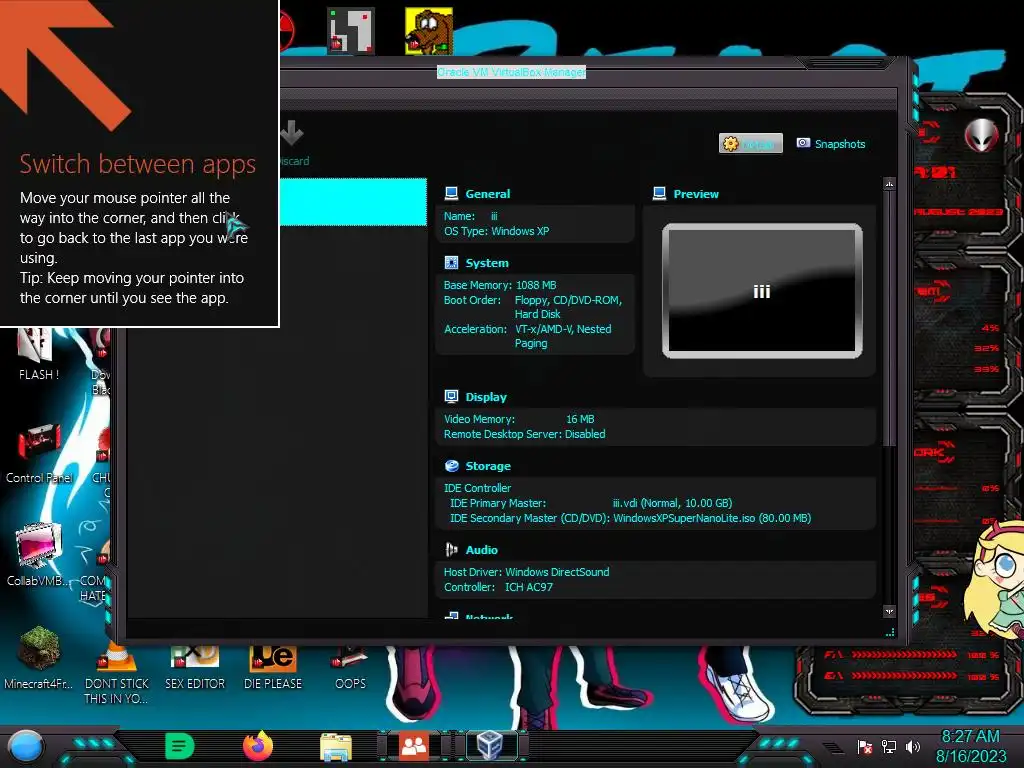The height and width of the screenshot is (768, 1024).
Task: Click the Controller: ICH AC97 text
Action: click(498, 587)
